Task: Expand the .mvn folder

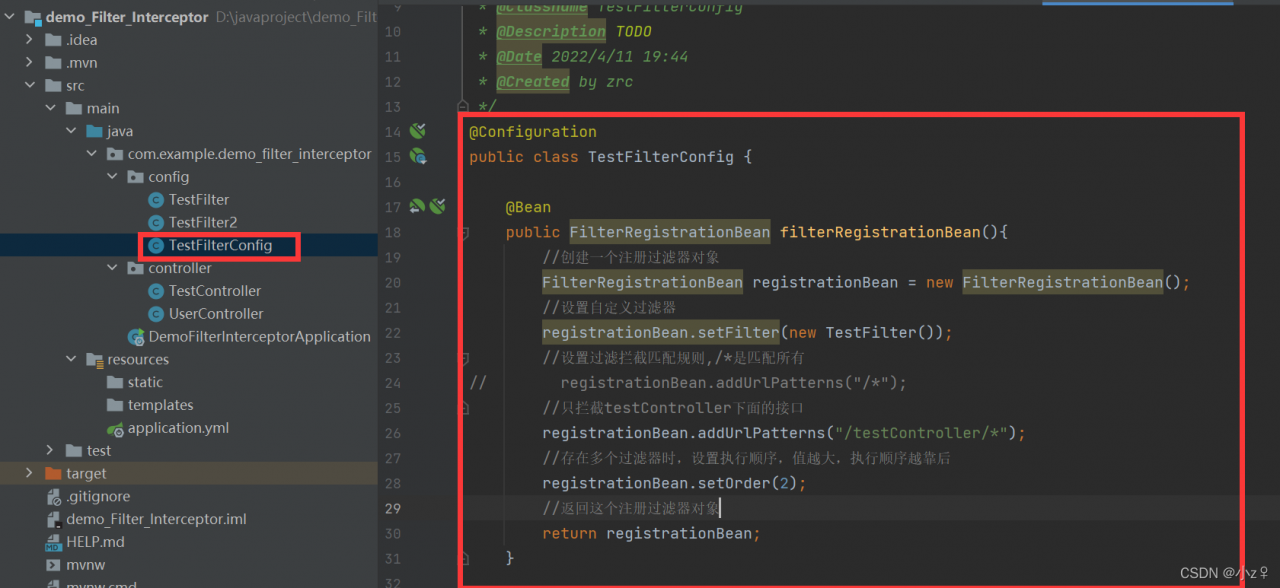Action: [x=30, y=63]
